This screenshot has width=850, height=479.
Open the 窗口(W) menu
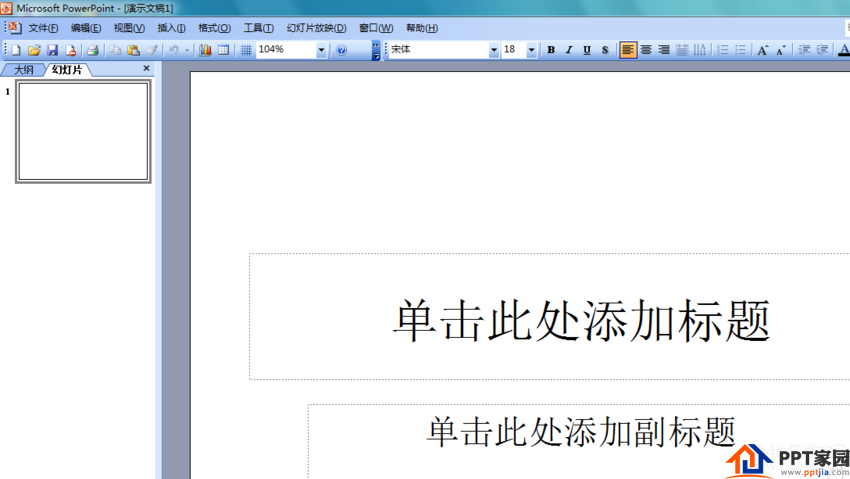coord(376,28)
